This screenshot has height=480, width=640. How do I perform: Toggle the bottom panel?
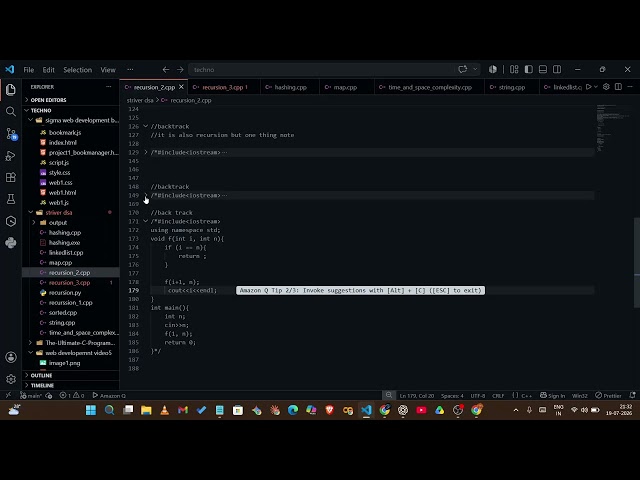[x=543, y=69]
